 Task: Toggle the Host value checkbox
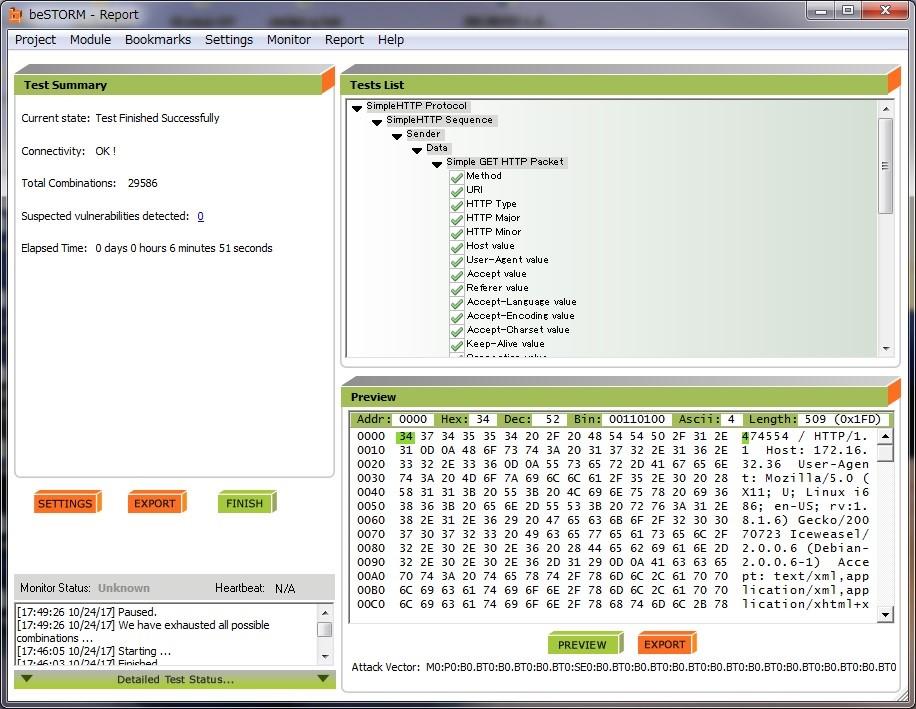point(457,246)
